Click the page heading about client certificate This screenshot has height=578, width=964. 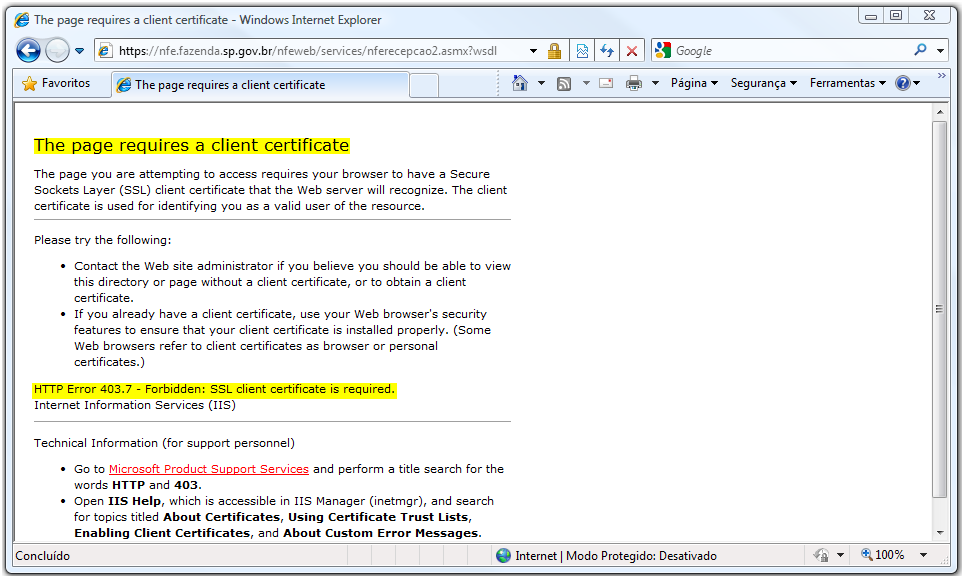[x=192, y=145]
